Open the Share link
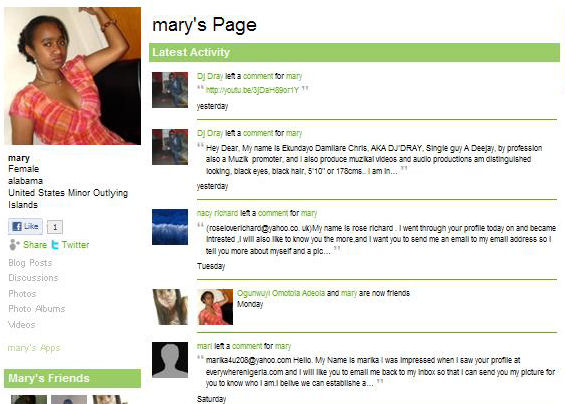The height and width of the screenshot is (404, 565). [x=35, y=245]
